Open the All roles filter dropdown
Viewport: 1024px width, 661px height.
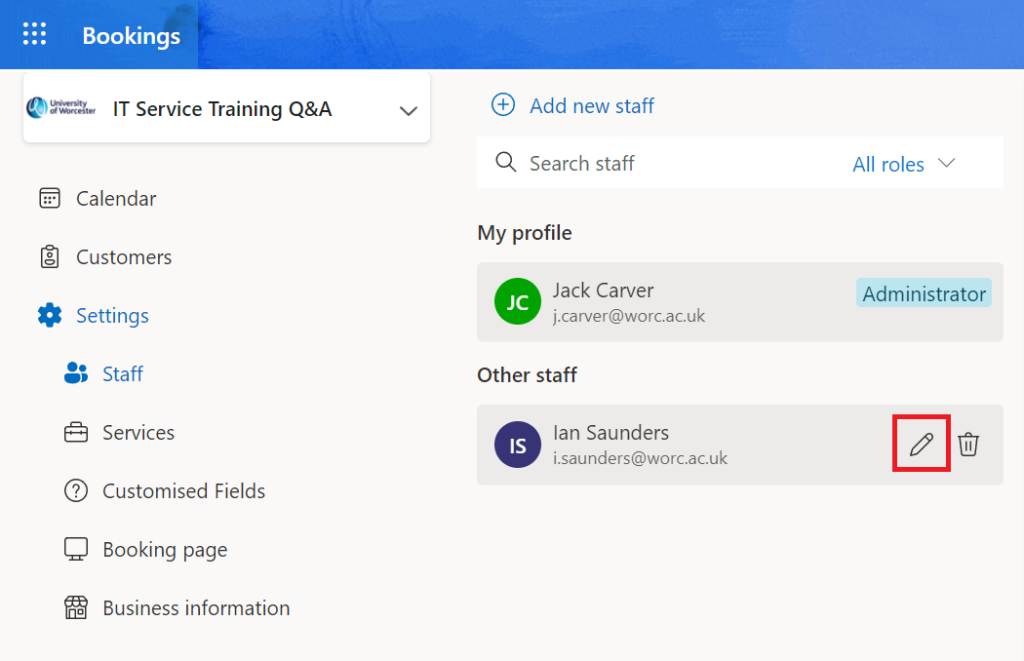[x=904, y=164]
